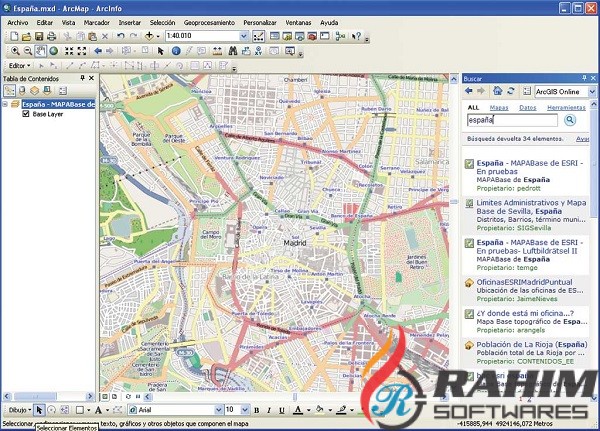Refresh the Buscar search panel
The image size is (600, 431).
[510, 91]
